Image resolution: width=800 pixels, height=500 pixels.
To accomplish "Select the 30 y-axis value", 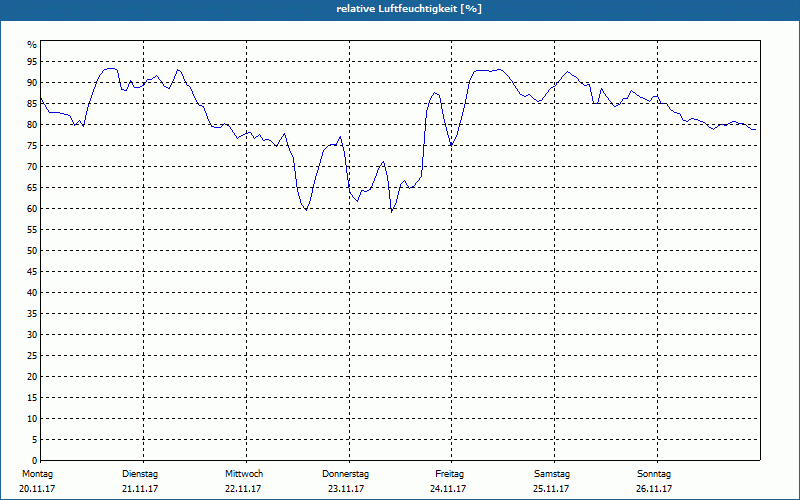I will point(32,335).
